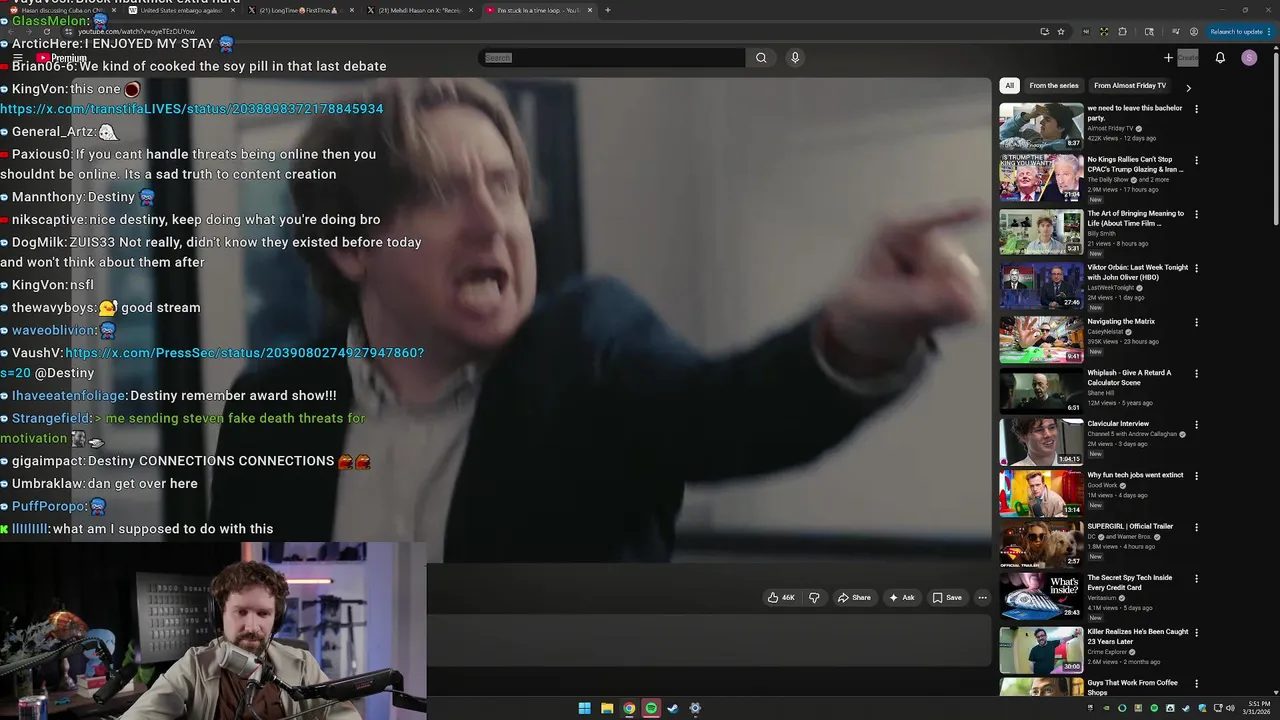The image size is (1280, 720).
Task: Open Spotify from the taskbar
Action: (x=651, y=708)
